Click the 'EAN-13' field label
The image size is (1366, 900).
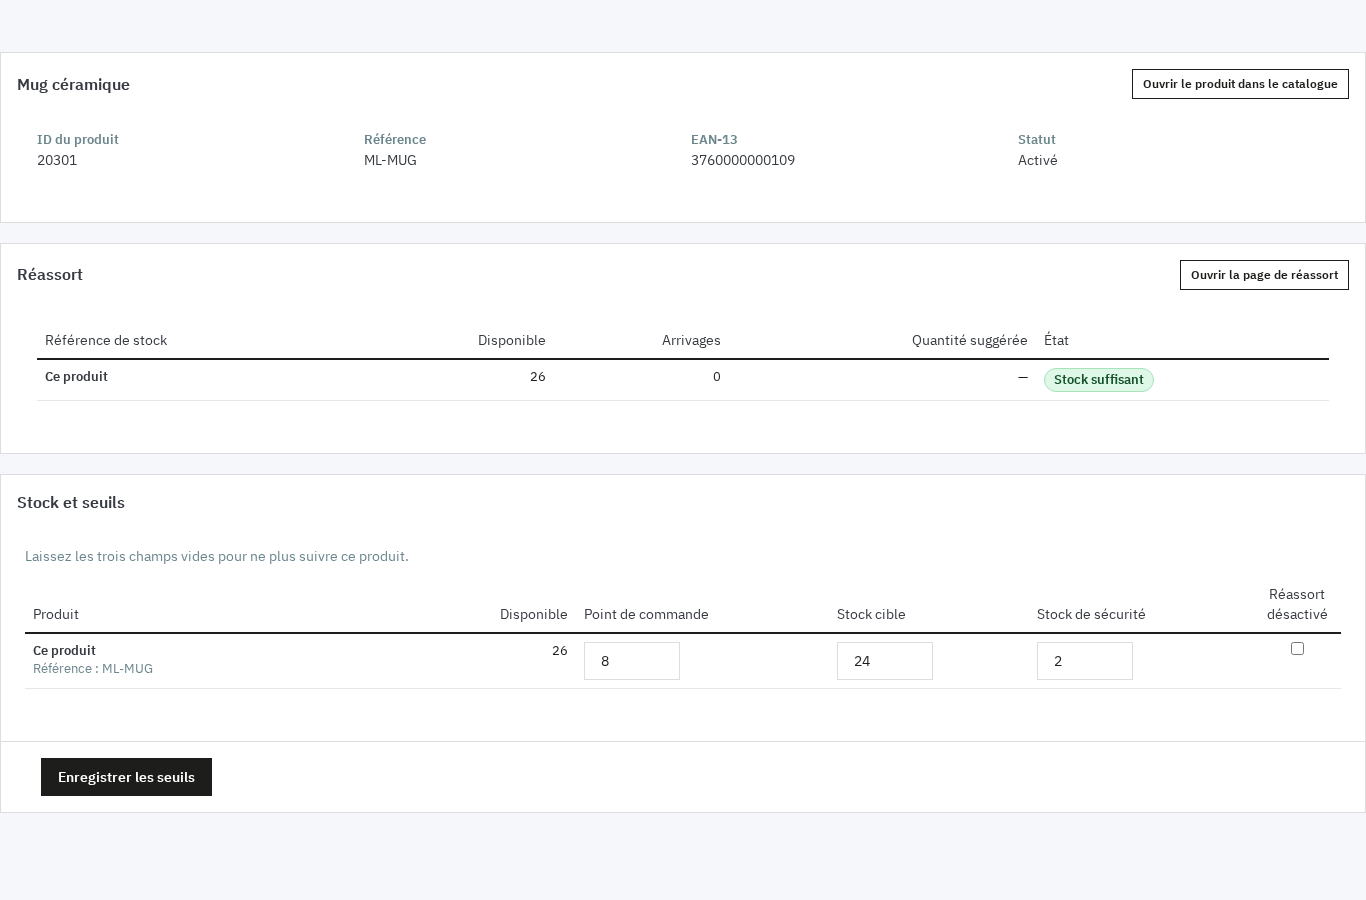[x=714, y=140]
